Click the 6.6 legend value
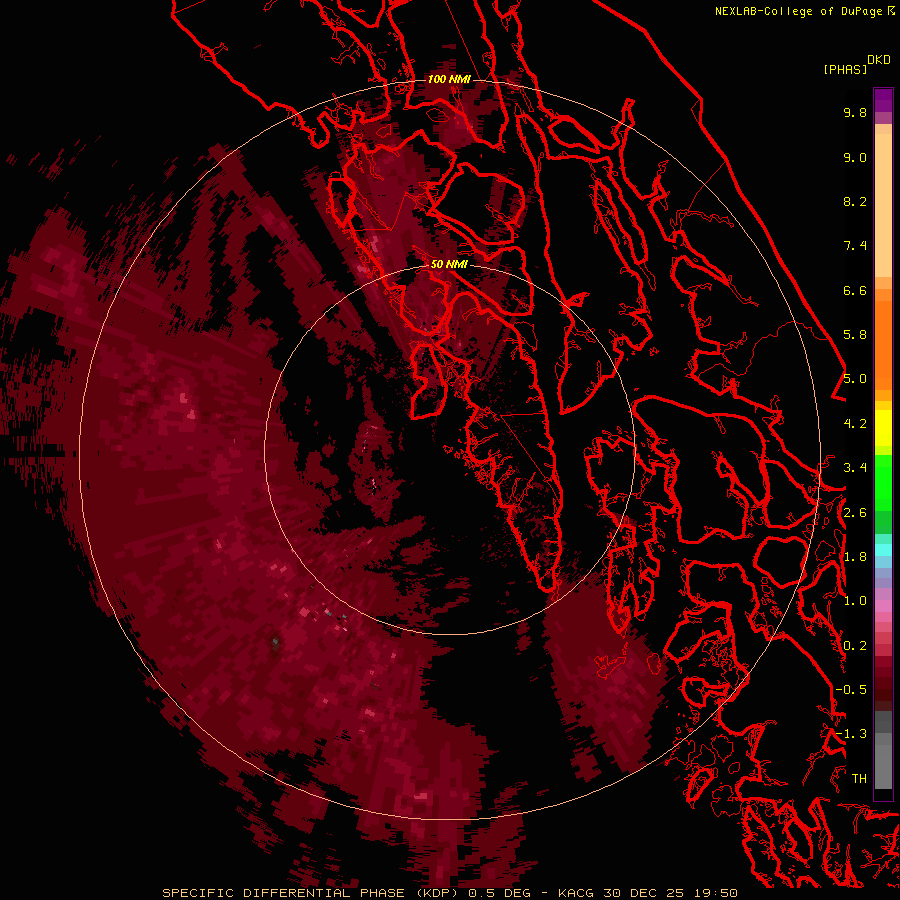 tap(855, 290)
